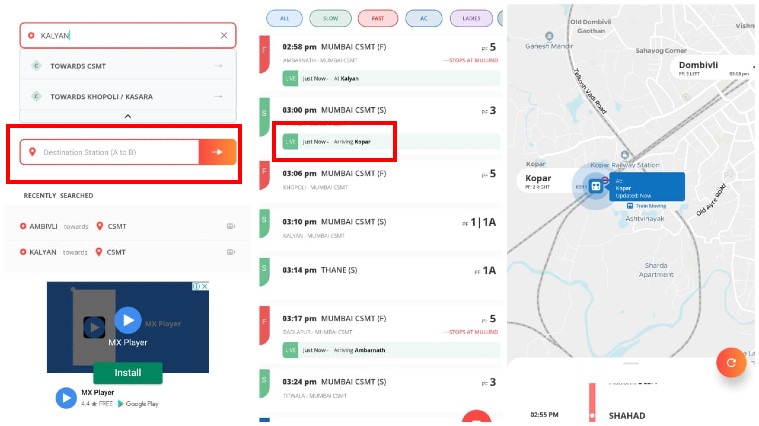This screenshot has width=759, height=426.
Task: Select the FAST trains filter
Action: coord(378,18)
